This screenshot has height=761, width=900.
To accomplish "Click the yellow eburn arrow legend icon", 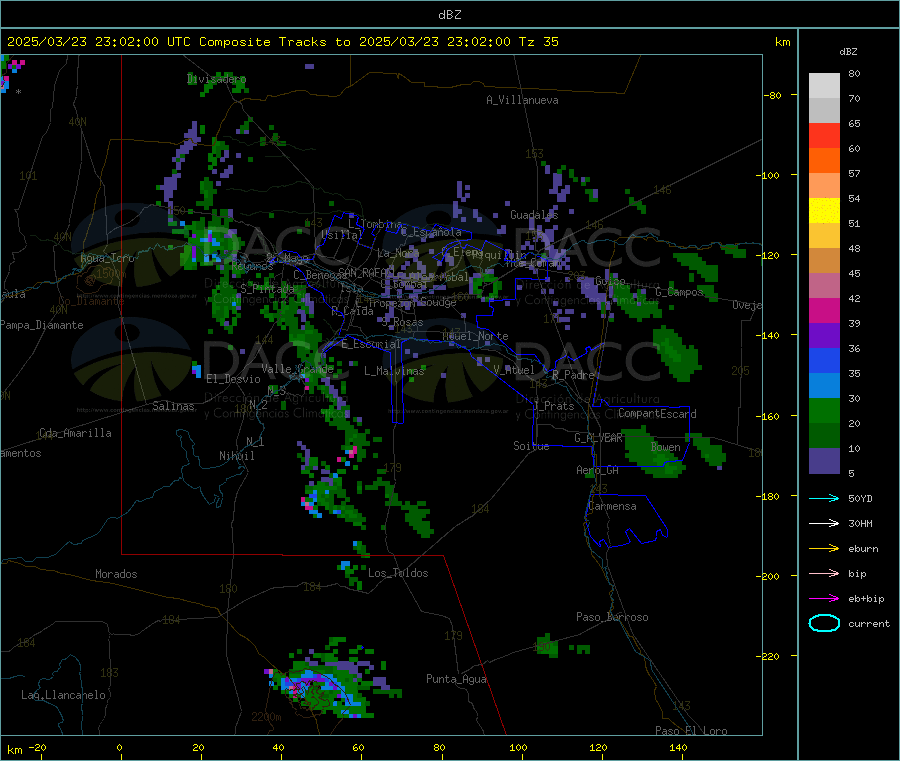I will pos(824,549).
